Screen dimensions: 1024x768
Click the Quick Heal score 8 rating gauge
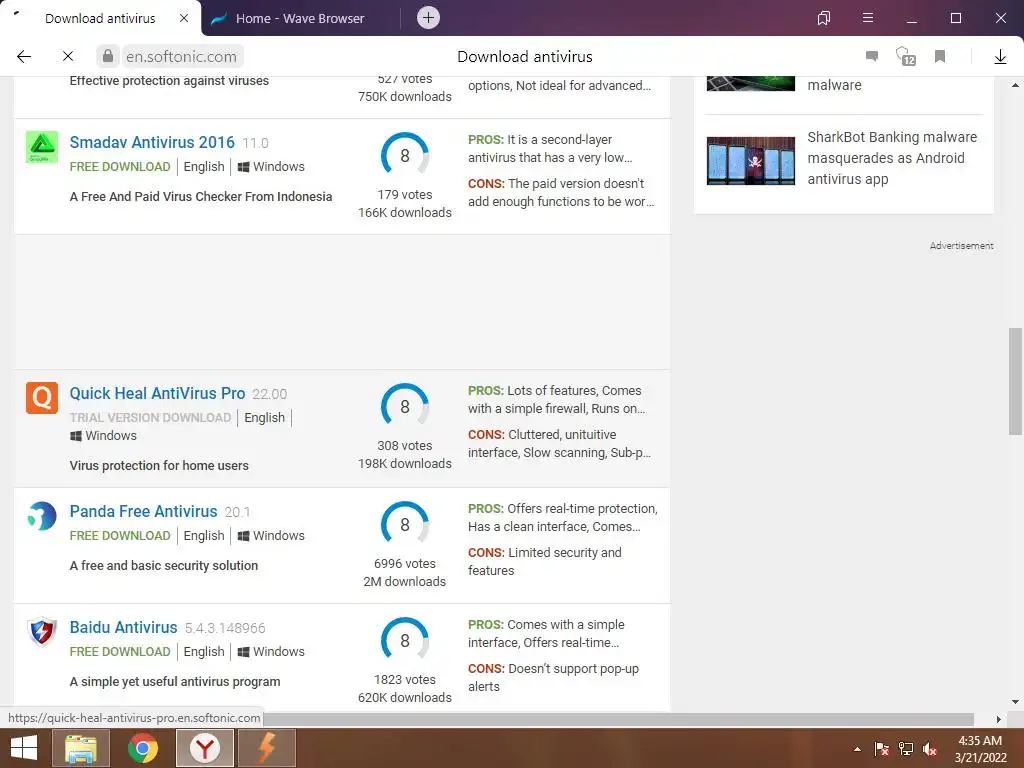(405, 406)
